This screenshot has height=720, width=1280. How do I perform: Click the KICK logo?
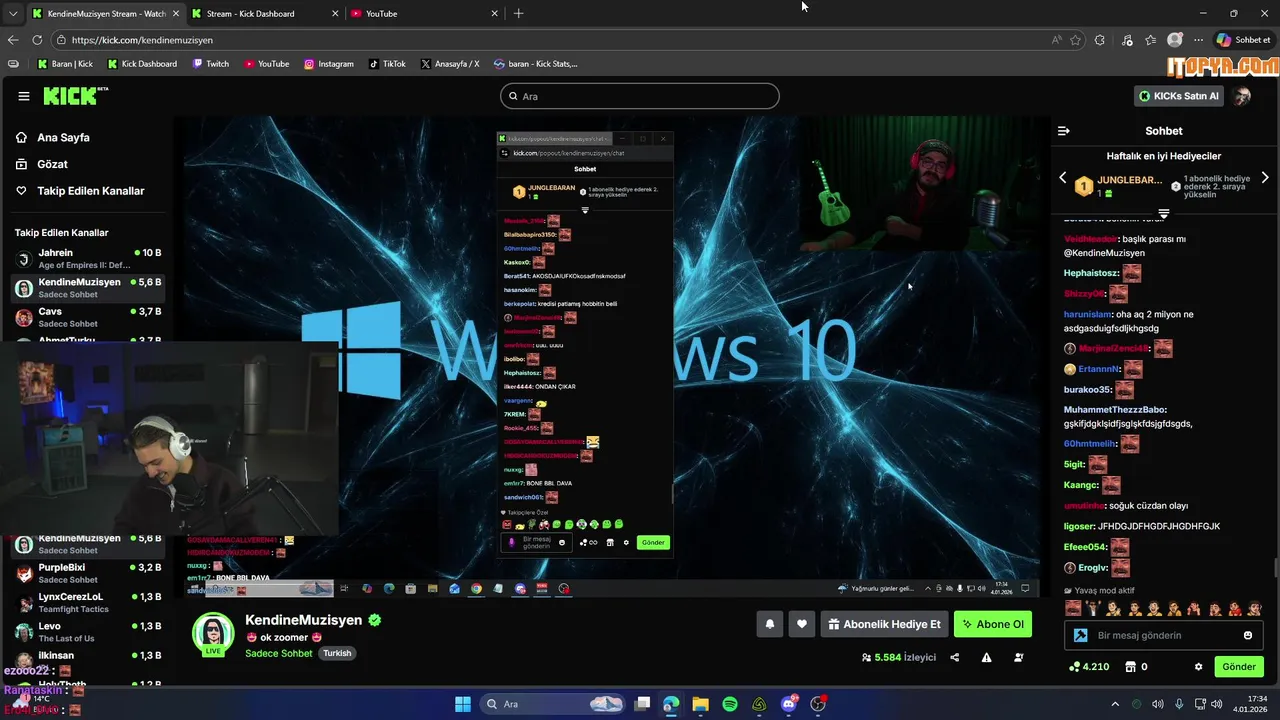tap(75, 96)
